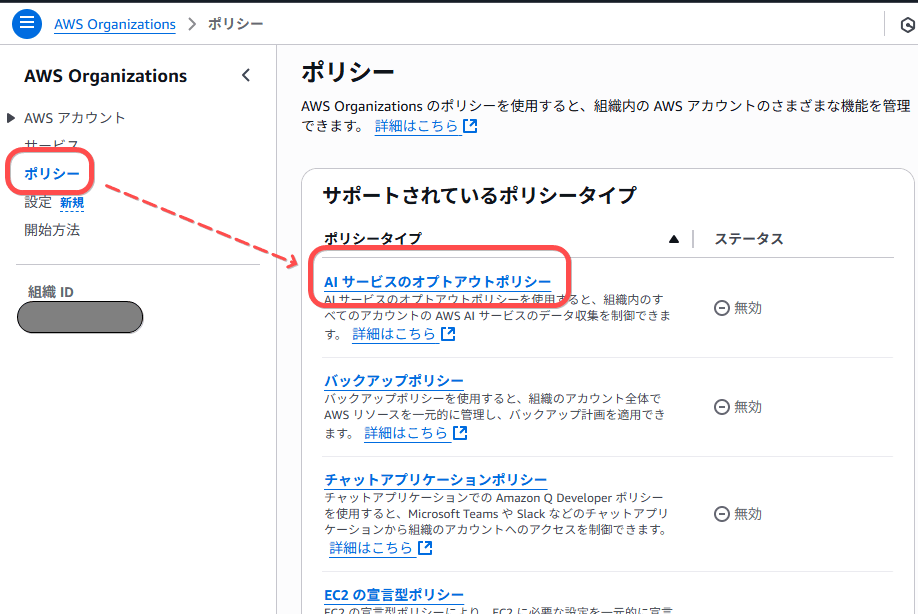Open 詳細はこちら for AI opt-out policy
Screen dimensions: 918x614
pyautogui.click(x=394, y=334)
